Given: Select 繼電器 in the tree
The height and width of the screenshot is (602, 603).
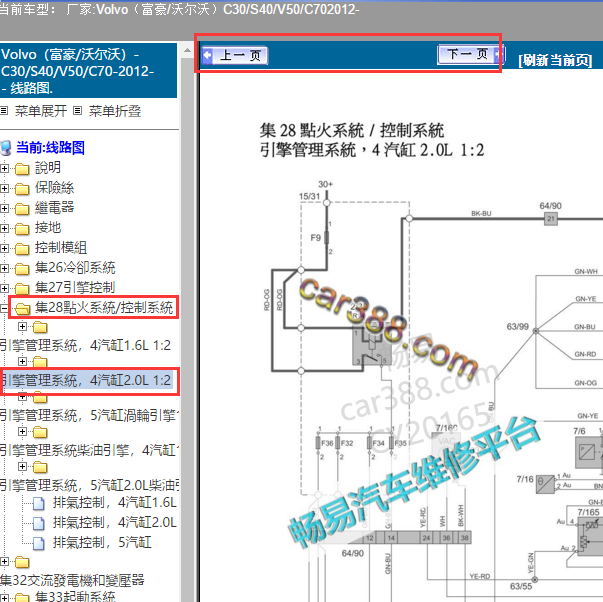Looking at the screenshot, I should click(54, 208).
